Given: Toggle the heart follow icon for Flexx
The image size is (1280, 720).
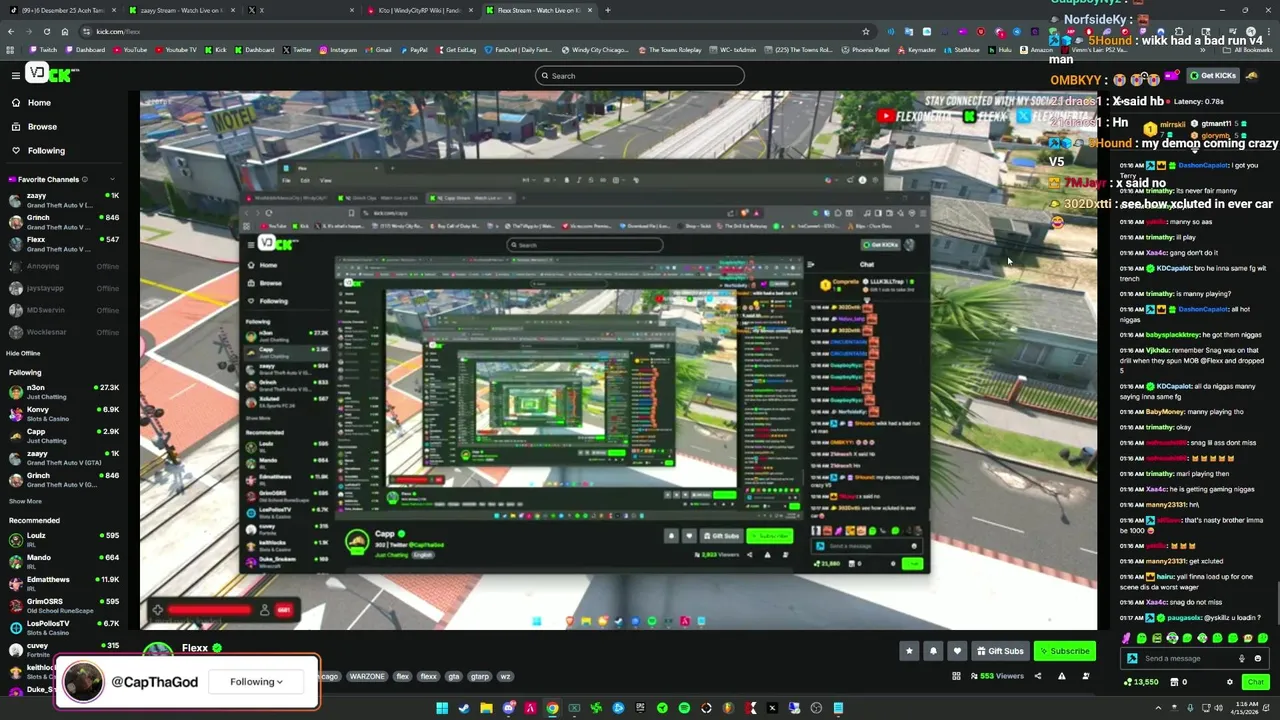Looking at the screenshot, I should [957, 651].
